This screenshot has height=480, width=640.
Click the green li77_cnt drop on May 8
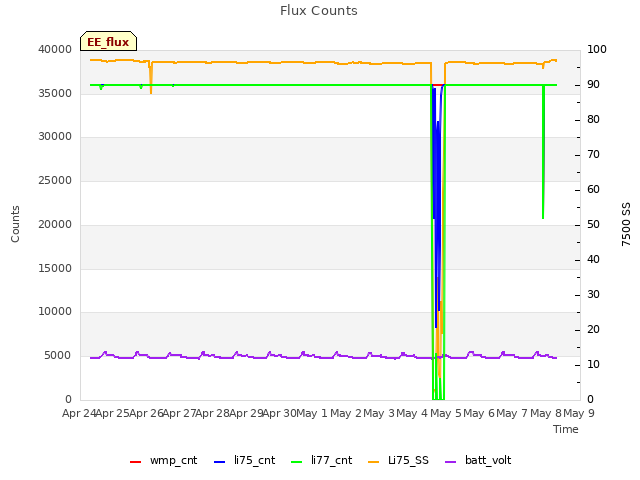click(x=543, y=152)
